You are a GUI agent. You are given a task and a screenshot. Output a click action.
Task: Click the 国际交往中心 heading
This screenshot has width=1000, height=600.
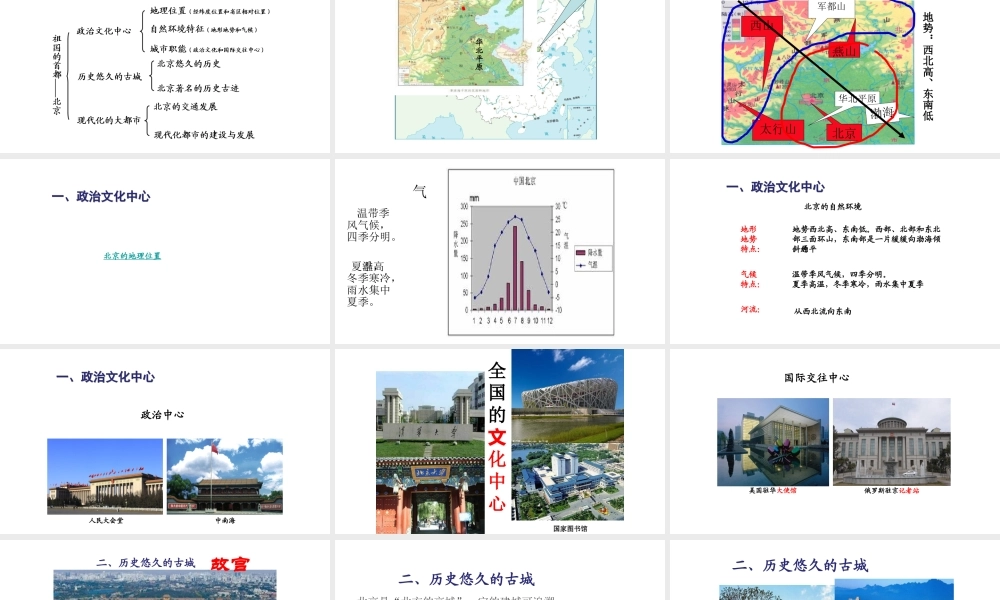817,377
